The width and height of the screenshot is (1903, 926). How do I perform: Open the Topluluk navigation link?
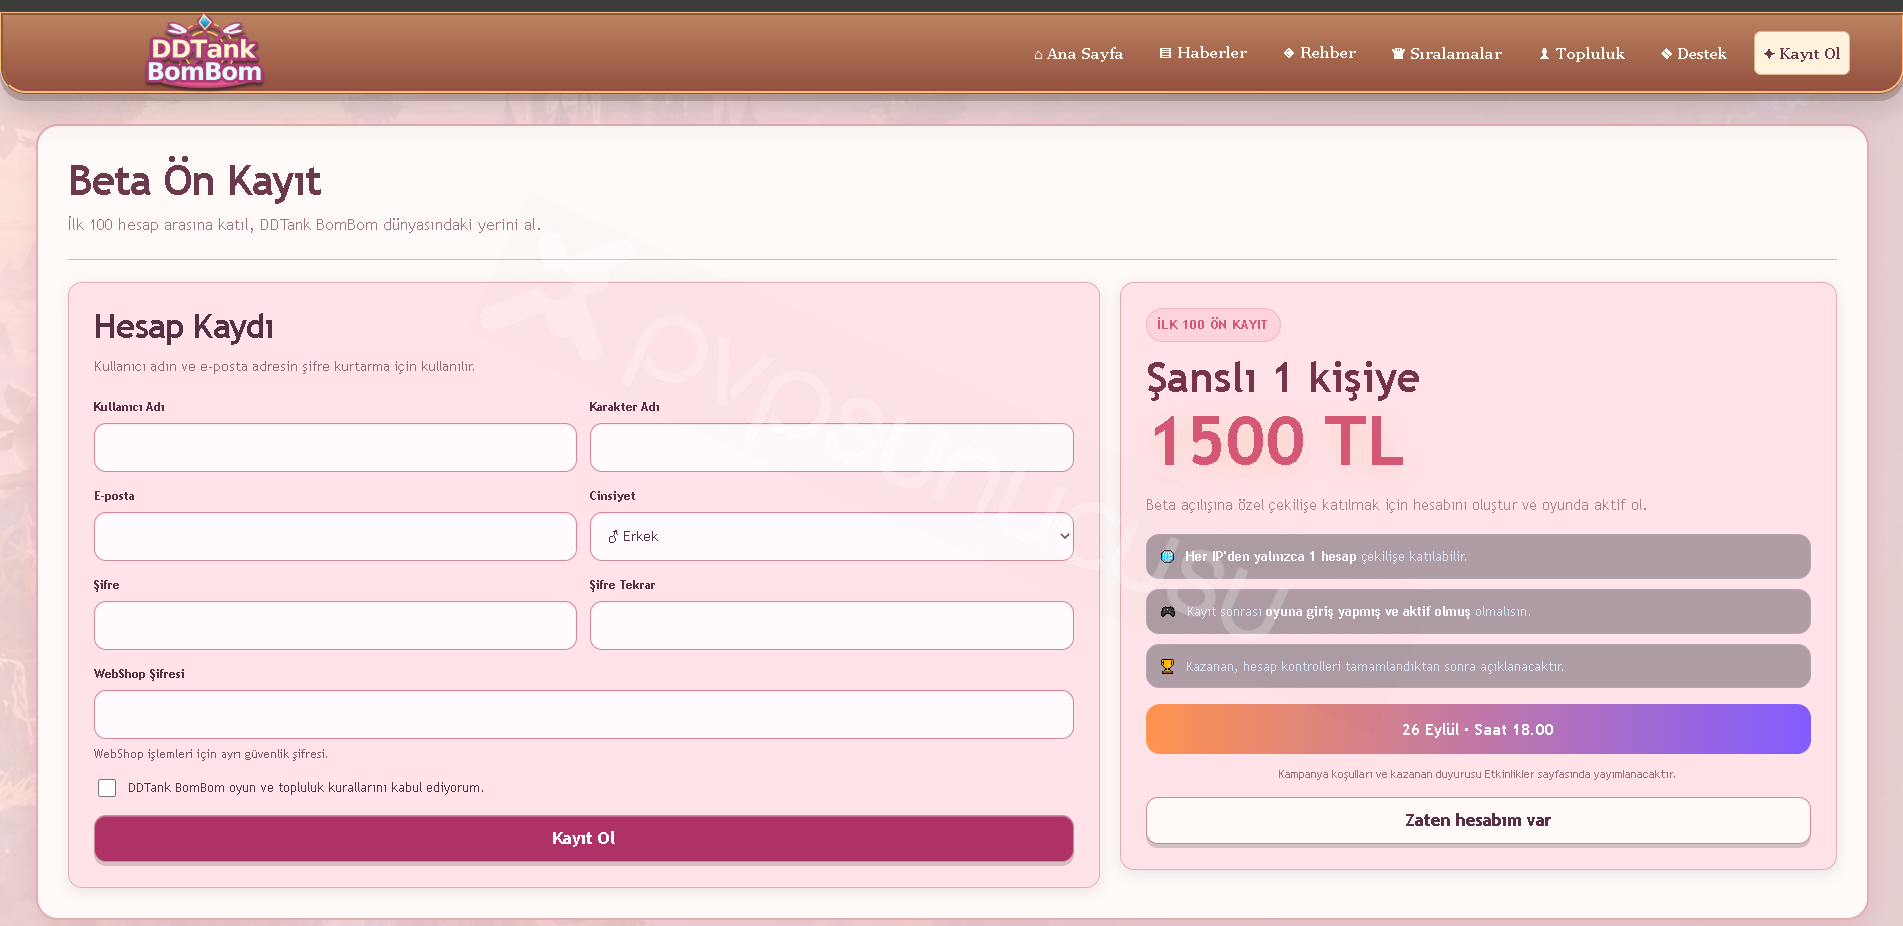coord(1582,54)
